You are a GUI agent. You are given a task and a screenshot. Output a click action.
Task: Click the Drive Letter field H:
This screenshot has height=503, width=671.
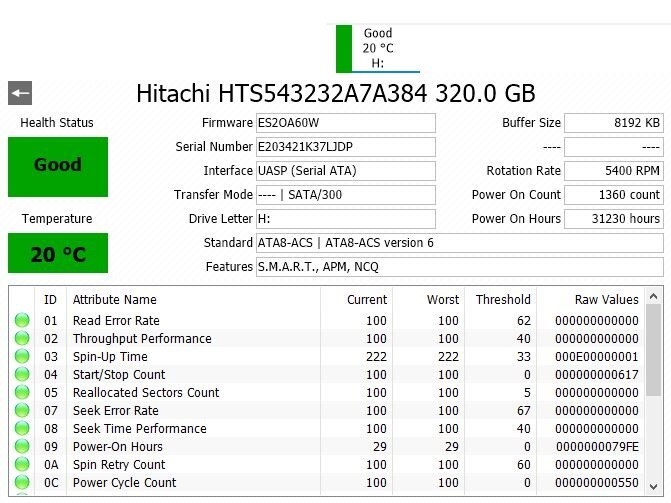click(x=346, y=219)
